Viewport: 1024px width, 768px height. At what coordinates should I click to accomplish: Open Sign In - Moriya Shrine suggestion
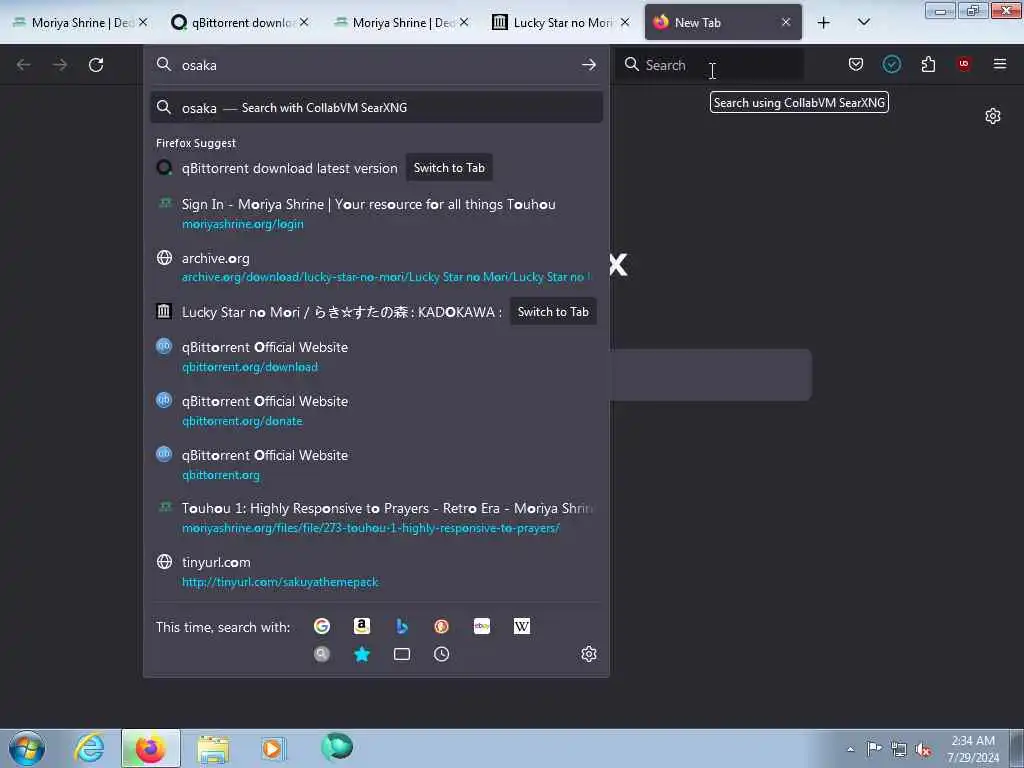[376, 214]
